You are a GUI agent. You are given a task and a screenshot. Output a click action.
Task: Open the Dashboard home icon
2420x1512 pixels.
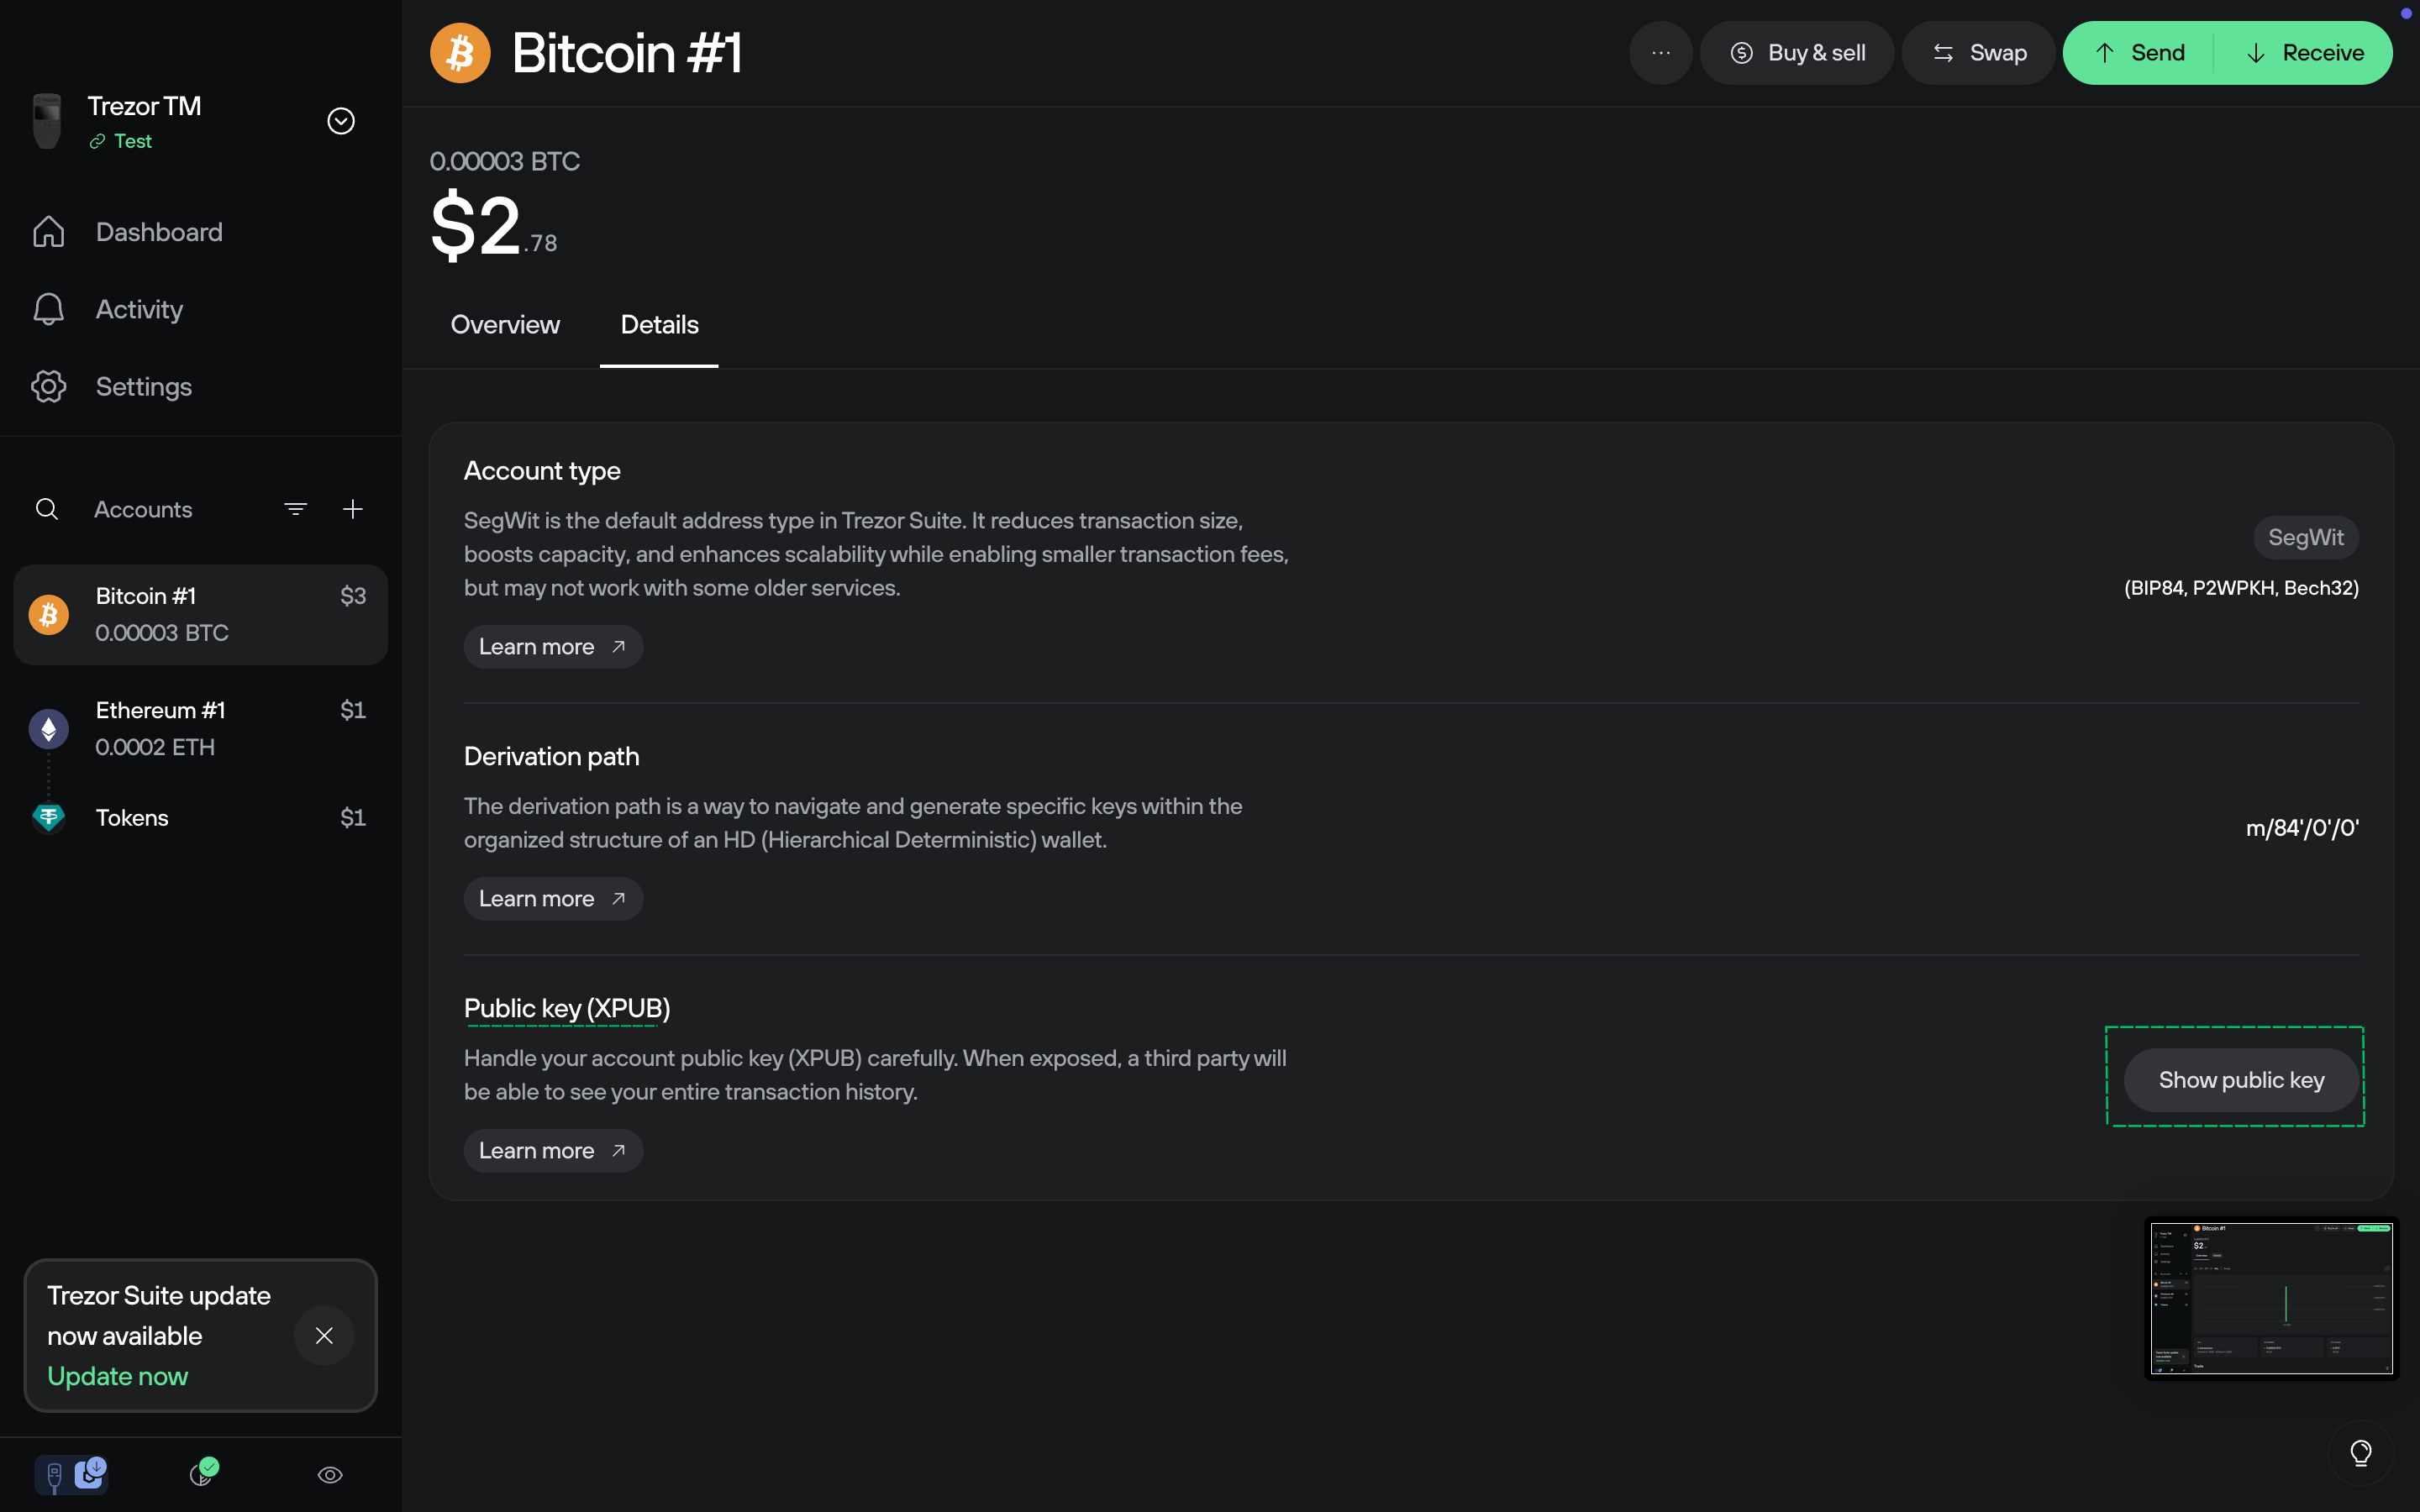point(48,232)
